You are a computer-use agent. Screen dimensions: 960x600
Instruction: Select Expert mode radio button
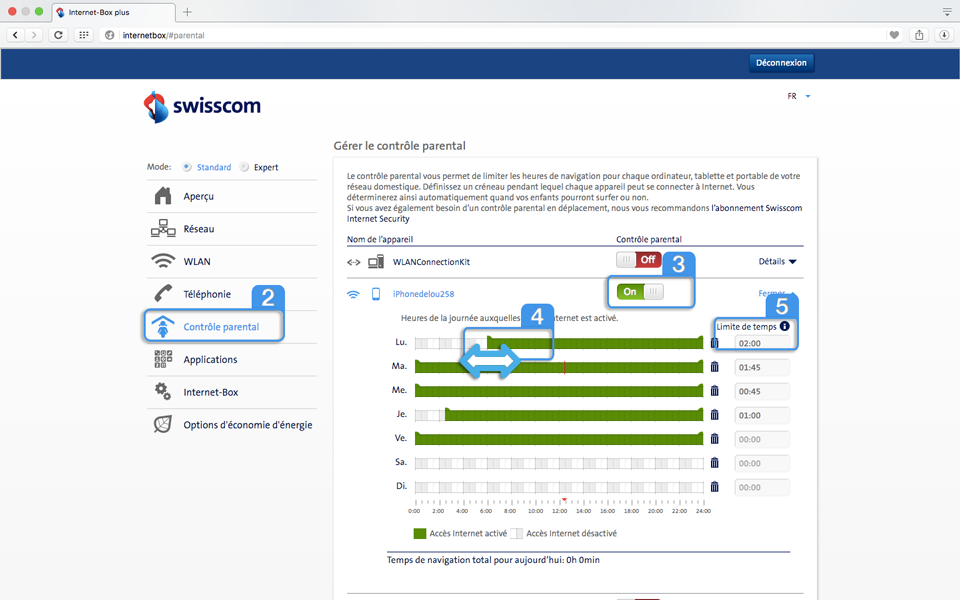pyautogui.click(x=244, y=167)
